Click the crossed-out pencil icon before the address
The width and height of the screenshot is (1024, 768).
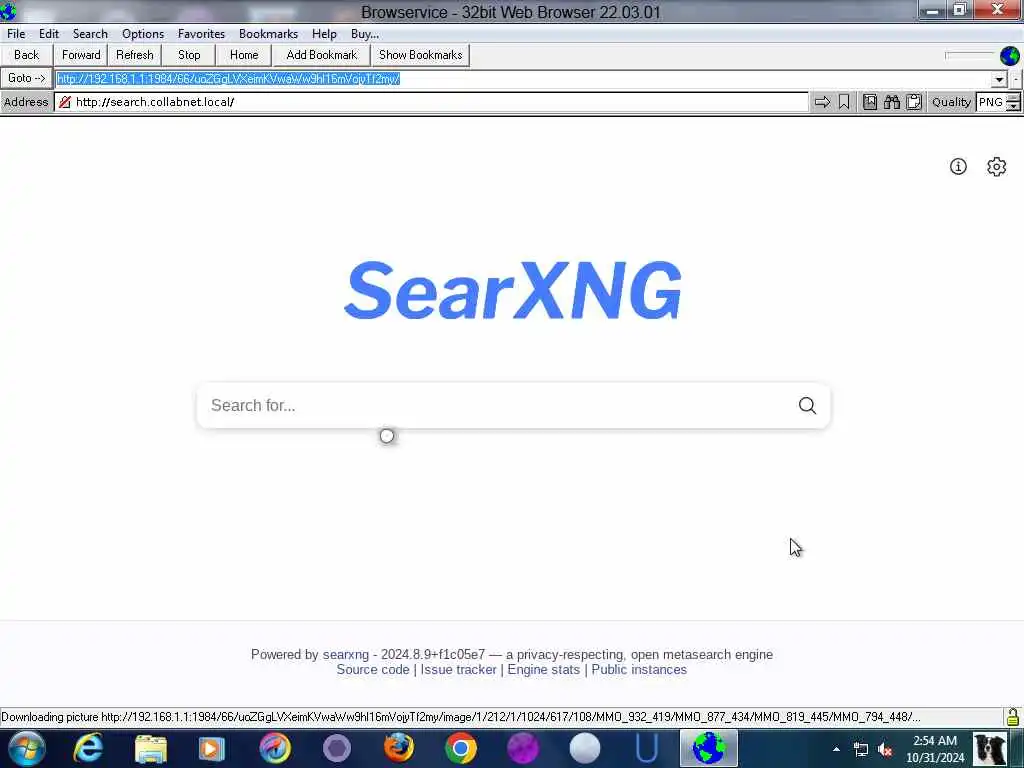(65, 102)
